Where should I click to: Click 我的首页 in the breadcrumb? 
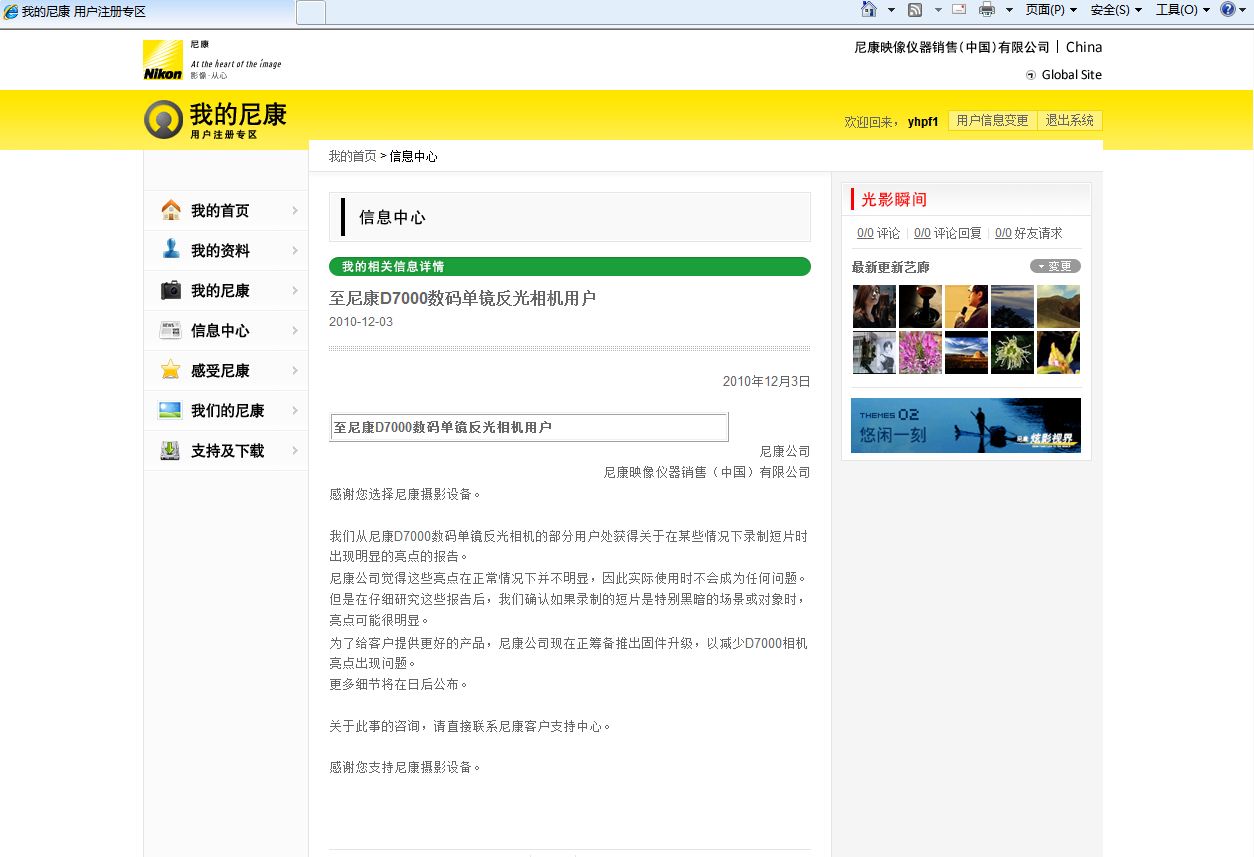(x=352, y=156)
